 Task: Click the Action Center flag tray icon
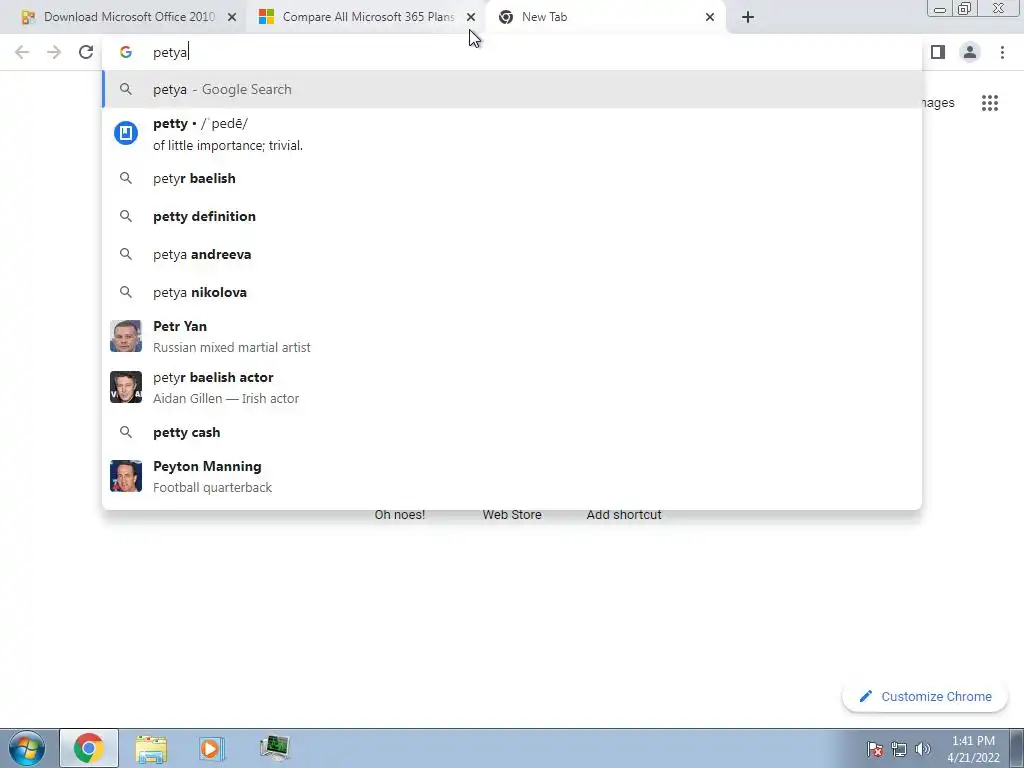874,749
